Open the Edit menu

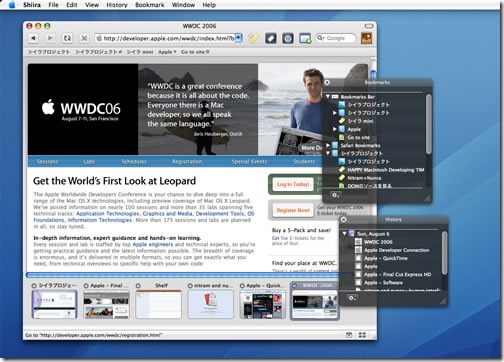pos(72,5)
